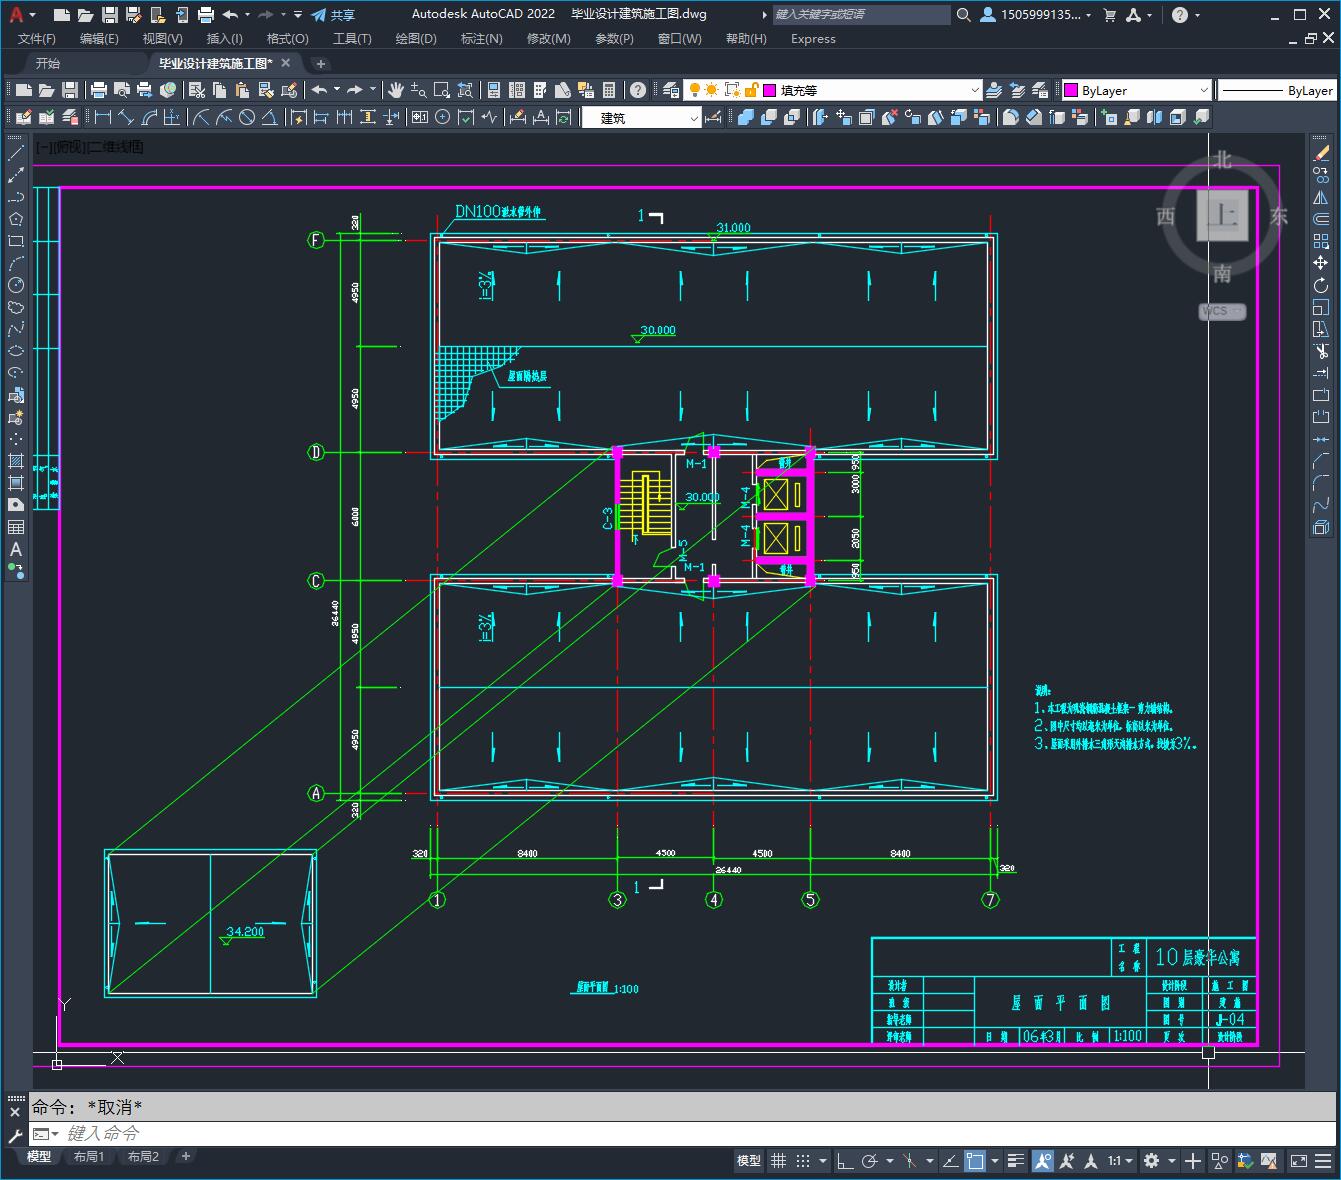Open the ByLayer color dropdown
Viewport: 1341px width, 1180px height.
coord(1136,90)
